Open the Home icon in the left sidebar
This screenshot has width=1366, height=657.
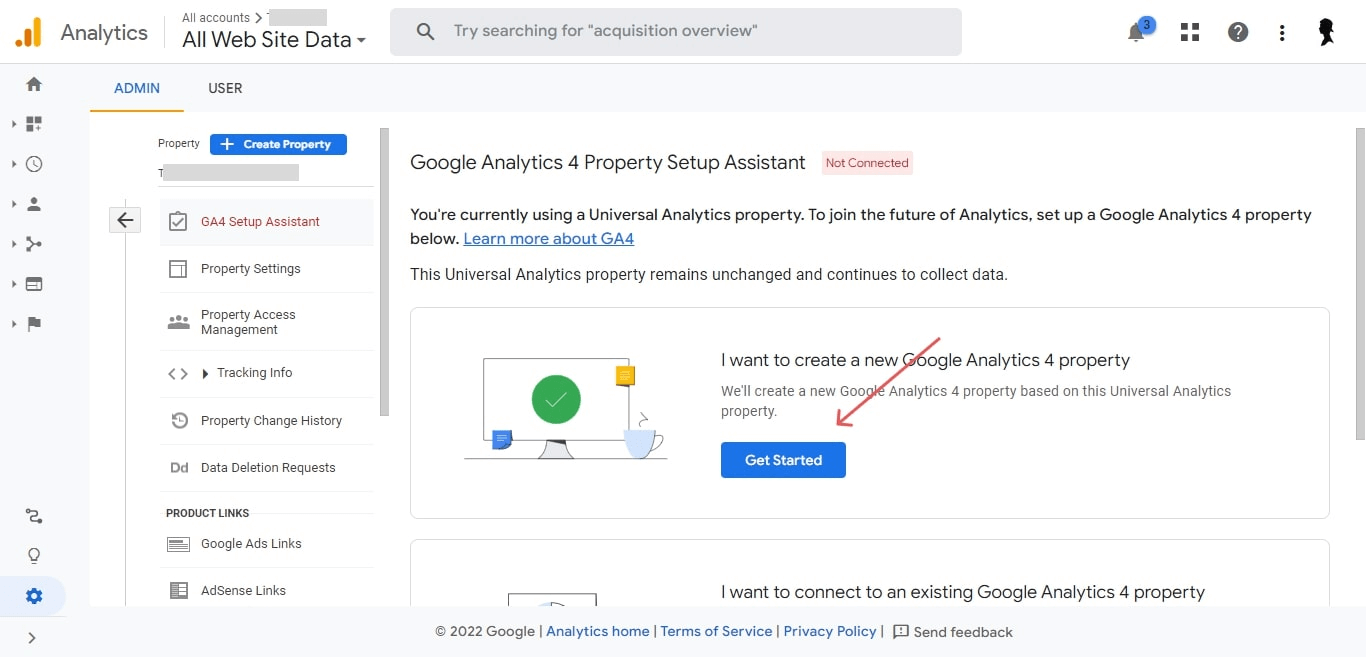(34, 84)
